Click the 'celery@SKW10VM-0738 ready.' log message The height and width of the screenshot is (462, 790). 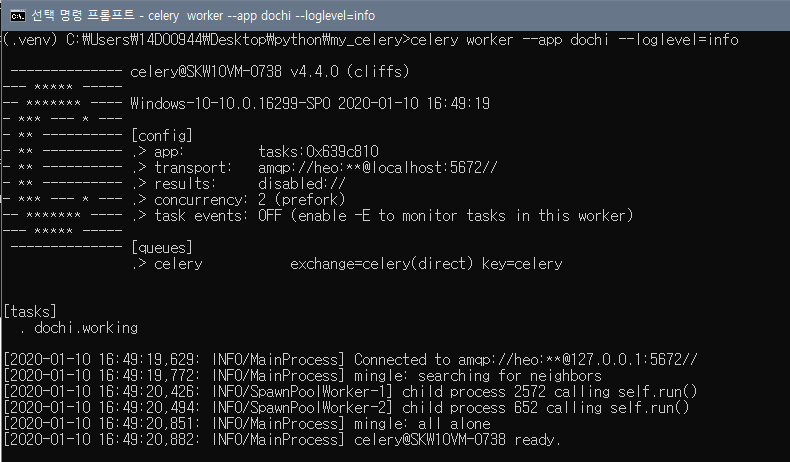(457, 440)
